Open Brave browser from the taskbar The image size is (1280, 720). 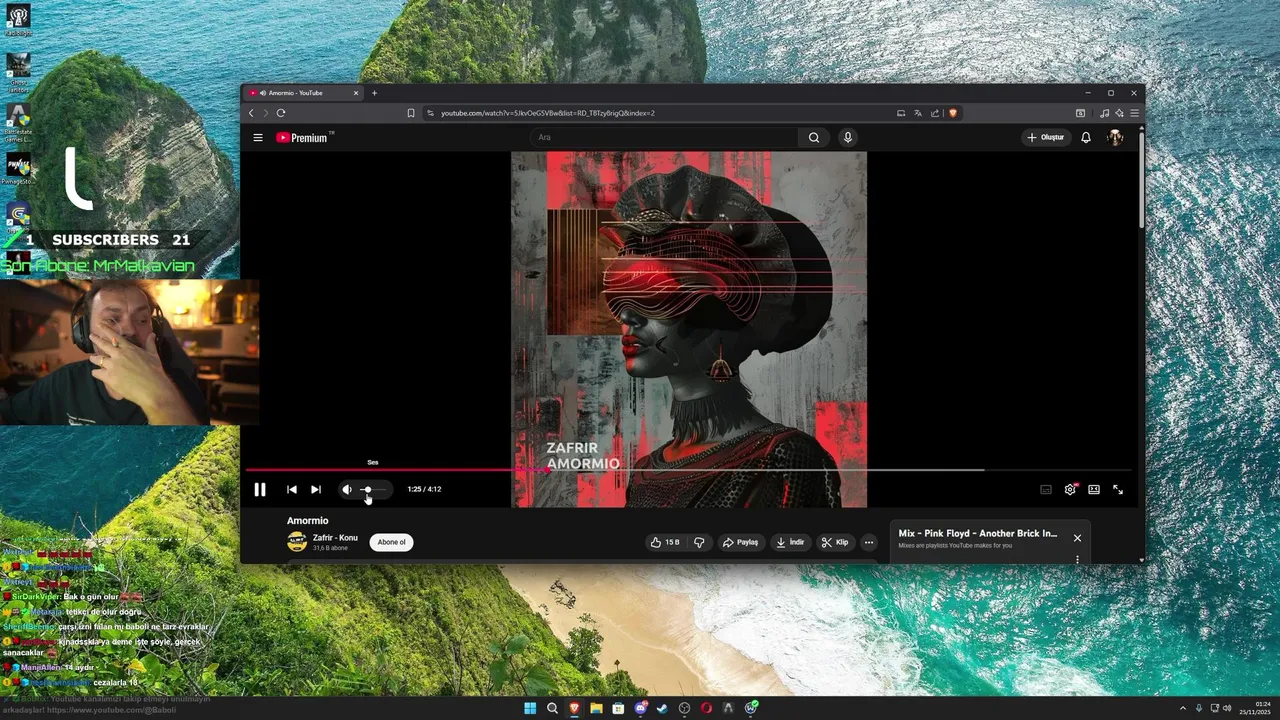click(x=574, y=708)
